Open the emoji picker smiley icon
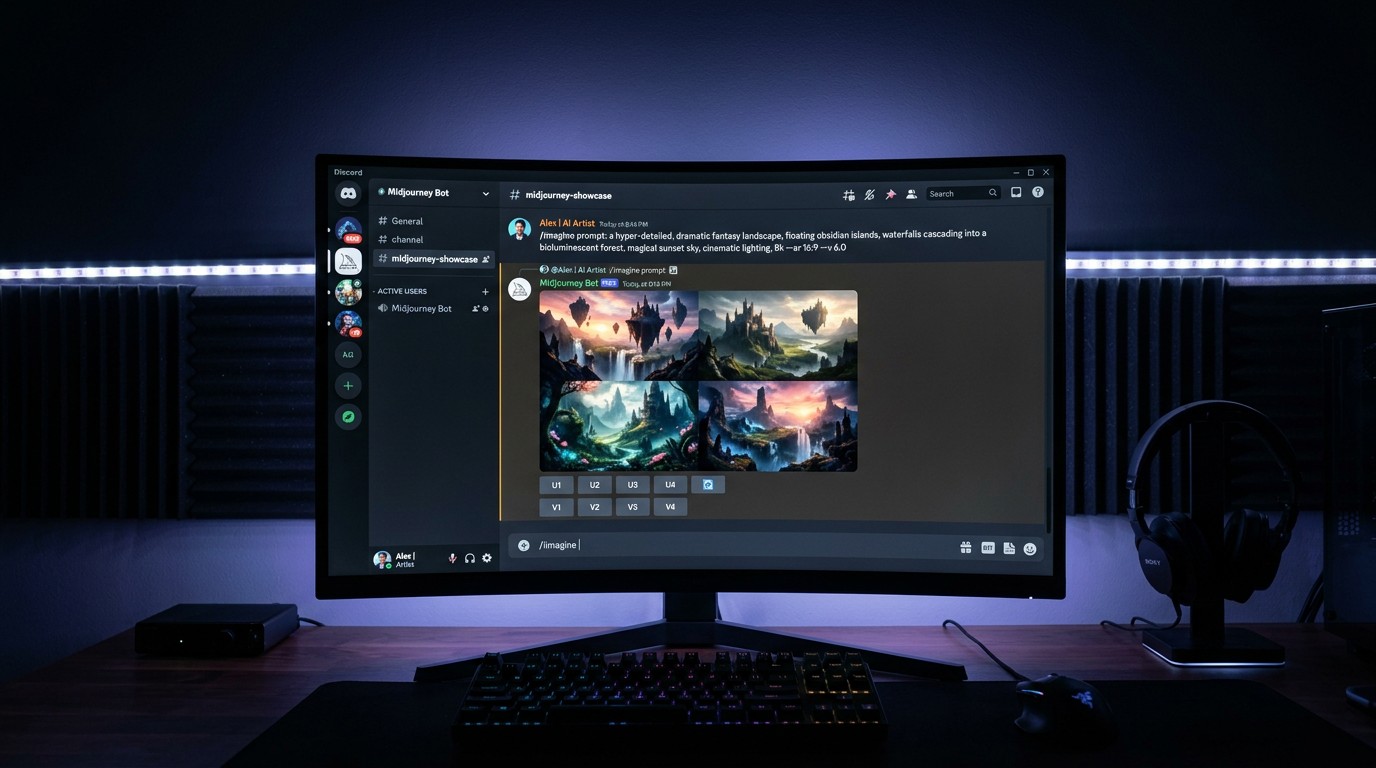 [x=1030, y=548]
